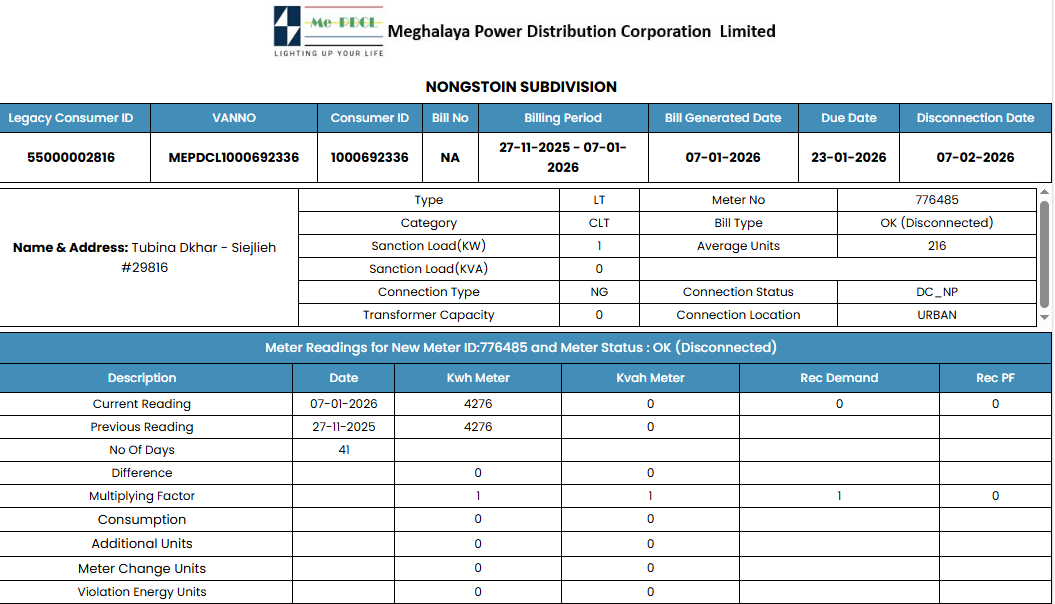
Task: Click the MePDCL logo image
Action: (x=328, y=31)
